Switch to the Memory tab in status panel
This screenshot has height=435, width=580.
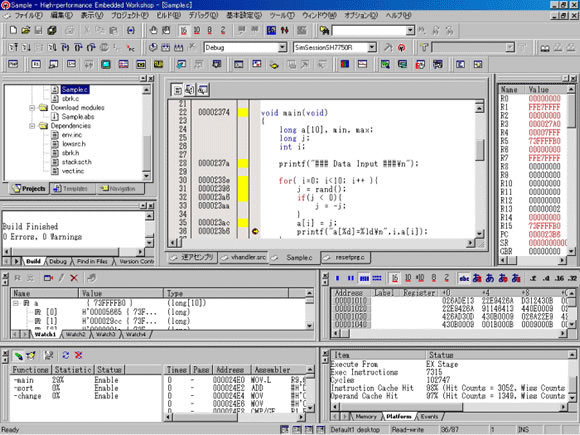[365, 417]
